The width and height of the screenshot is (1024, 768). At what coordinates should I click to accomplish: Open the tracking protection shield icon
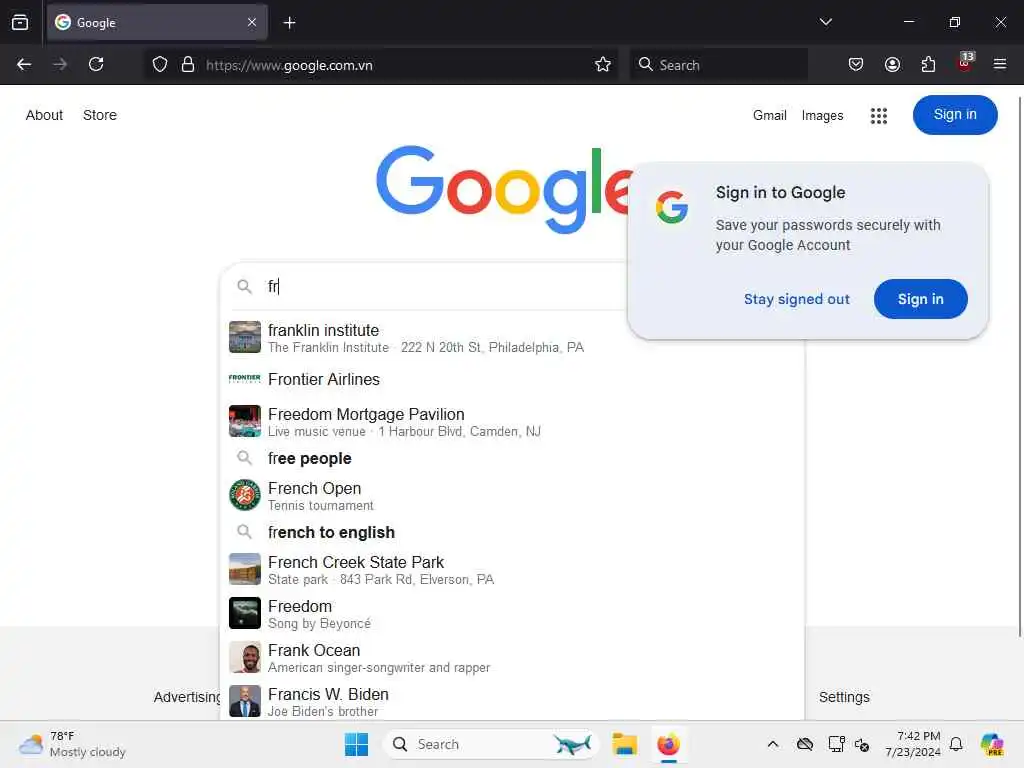click(160, 64)
